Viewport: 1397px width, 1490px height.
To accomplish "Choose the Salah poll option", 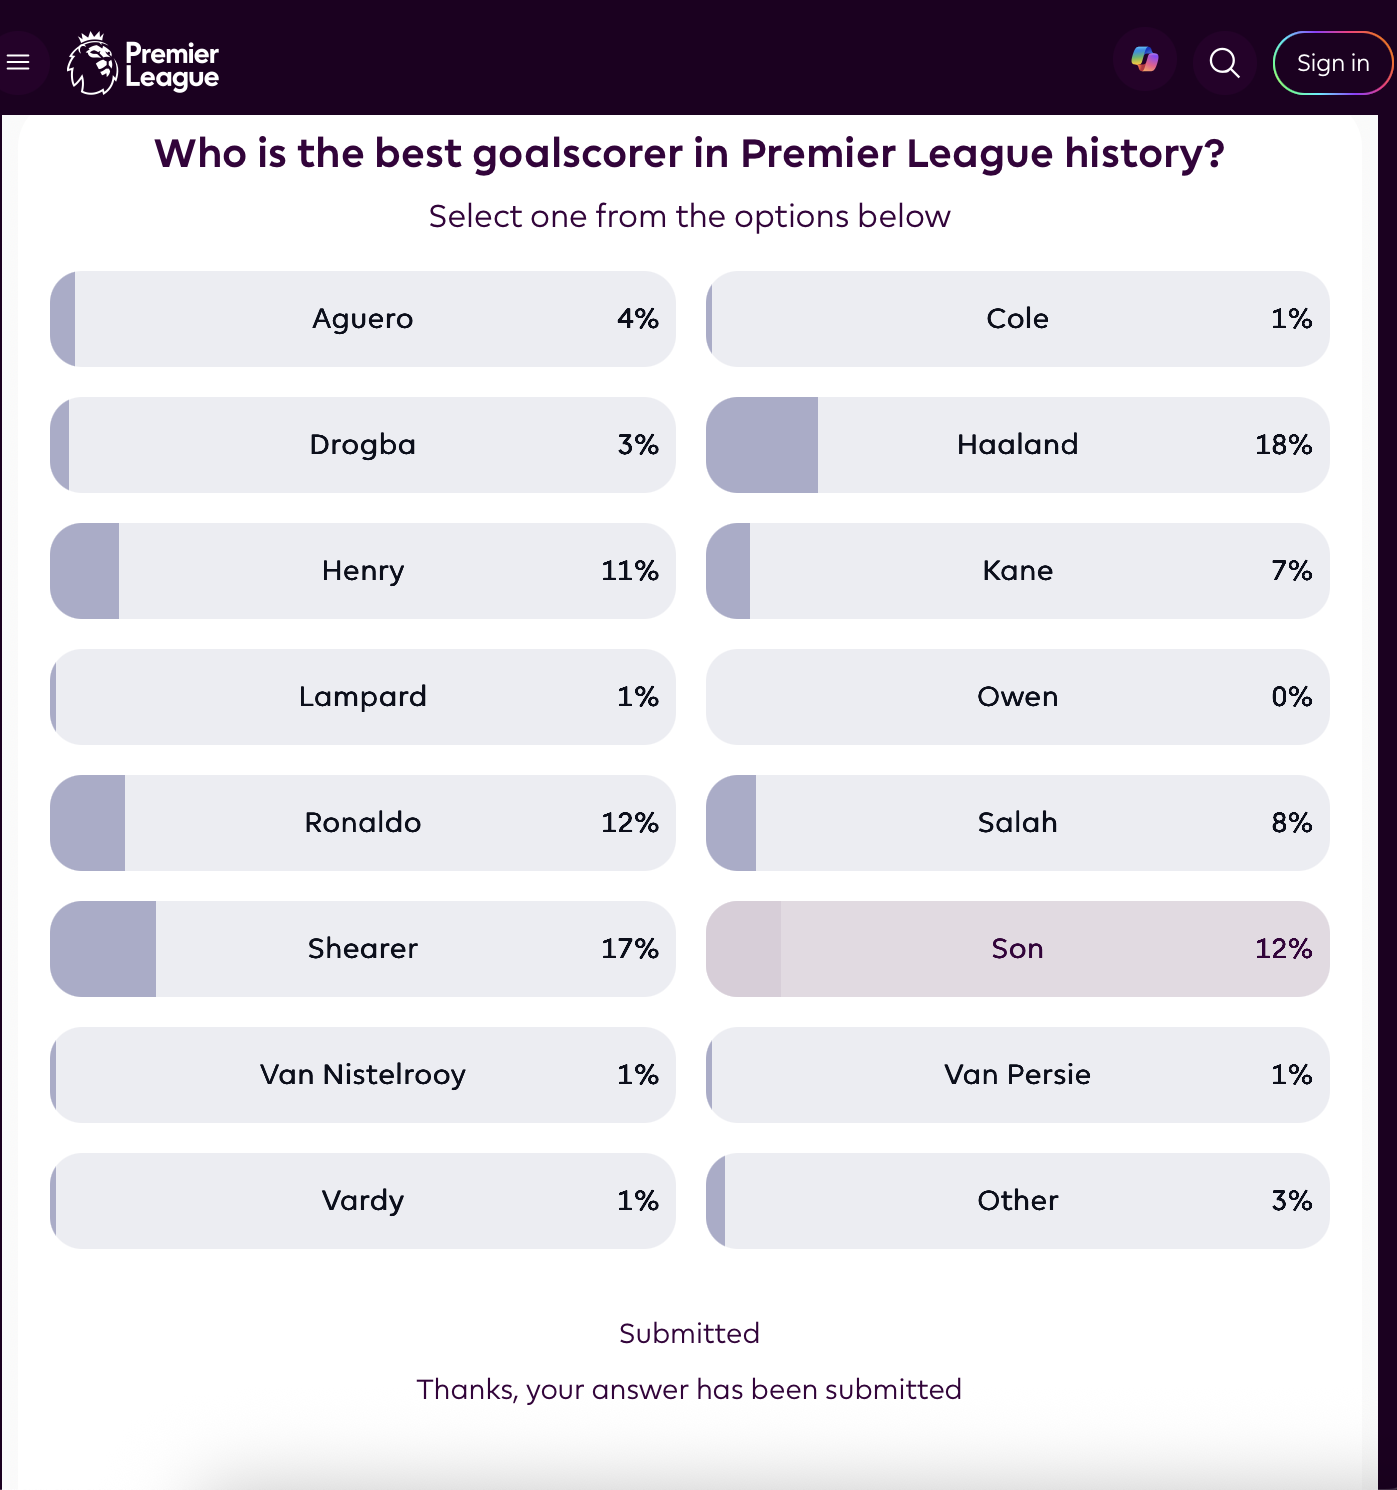I will (x=1018, y=823).
